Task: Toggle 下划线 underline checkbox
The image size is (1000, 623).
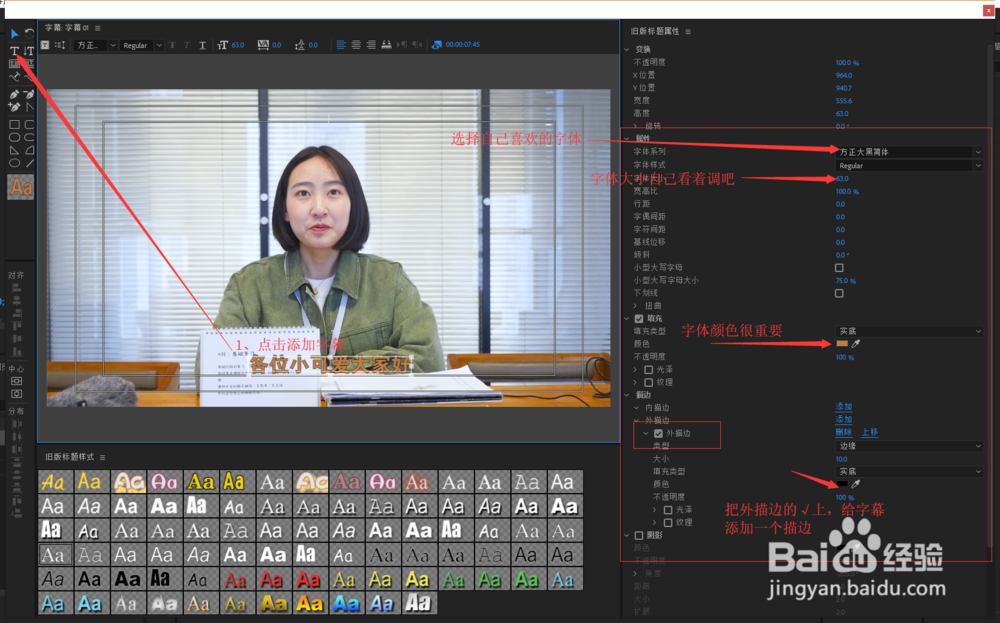Action: [839, 293]
